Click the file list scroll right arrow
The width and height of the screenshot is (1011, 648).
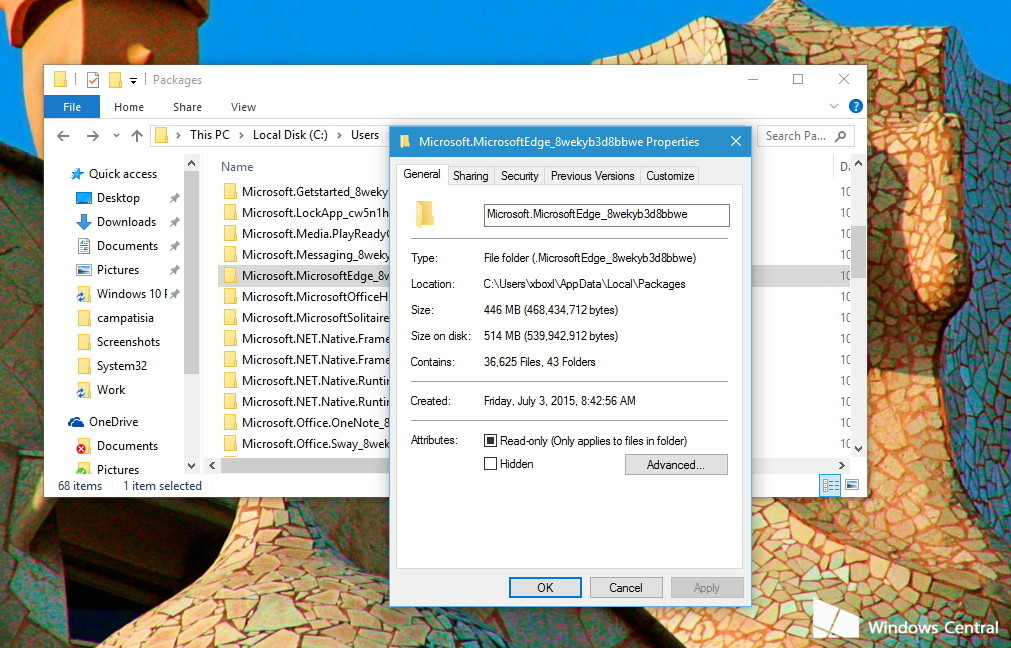click(x=841, y=465)
